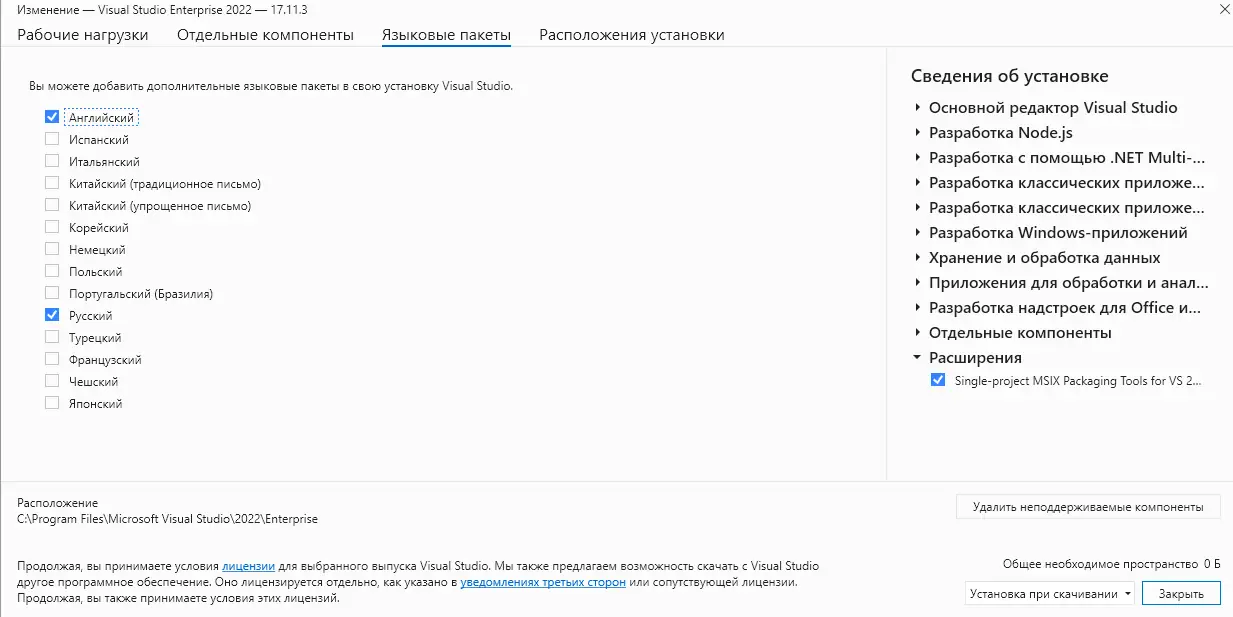Open the Отдельные компоненты tab

coord(265,35)
